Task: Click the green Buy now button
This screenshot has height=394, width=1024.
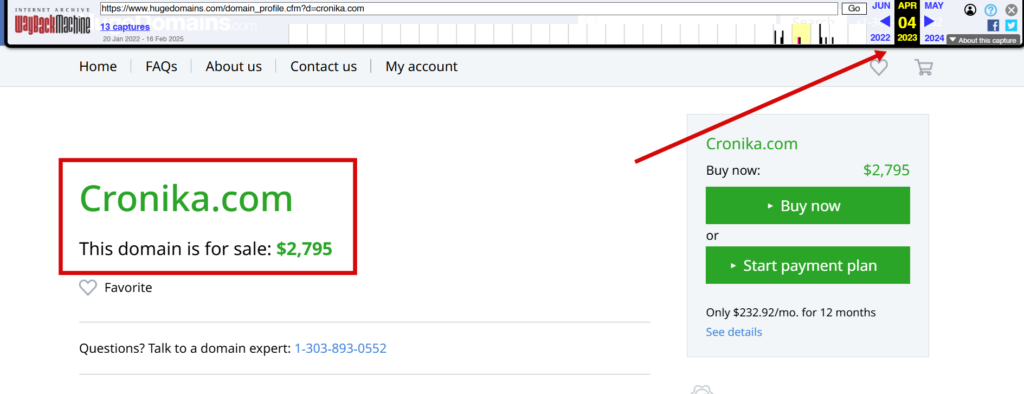Action: coord(808,206)
